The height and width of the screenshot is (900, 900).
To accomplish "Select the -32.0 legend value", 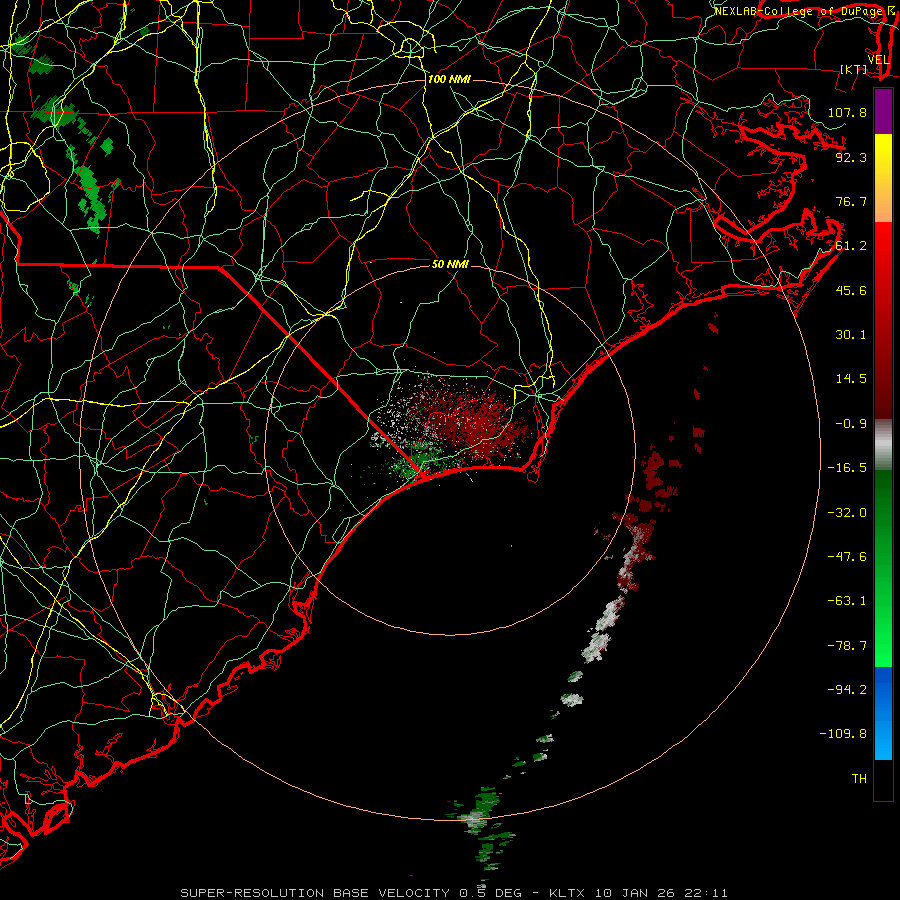I will pyautogui.click(x=847, y=513).
